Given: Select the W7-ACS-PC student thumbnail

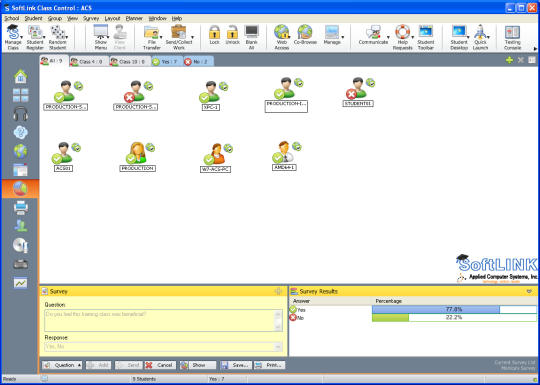Looking at the screenshot, I should pos(216,158).
